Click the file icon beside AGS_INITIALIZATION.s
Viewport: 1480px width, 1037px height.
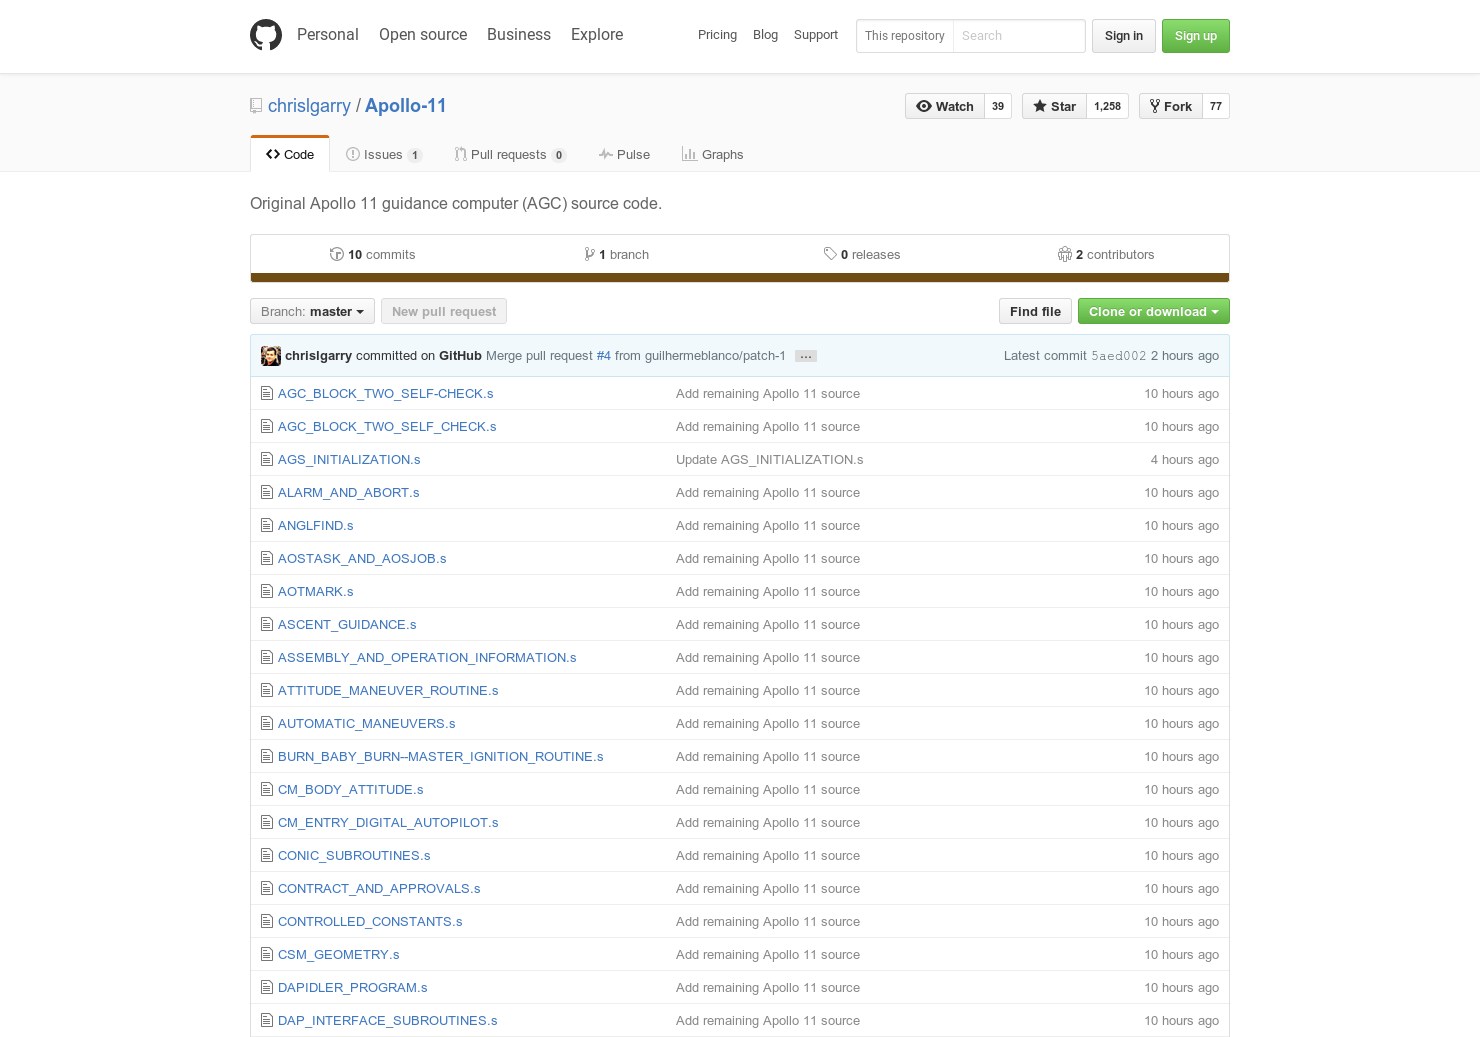tap(267, 460)
